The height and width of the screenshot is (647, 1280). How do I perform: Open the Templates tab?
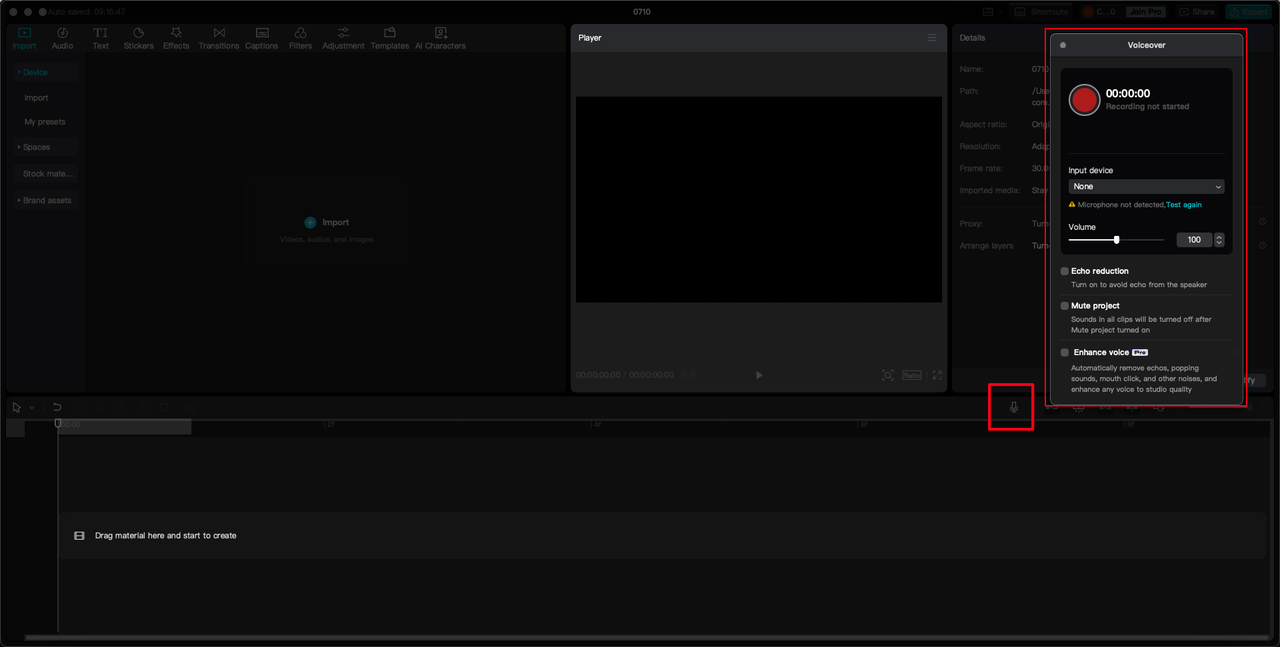tap(390, 39)
